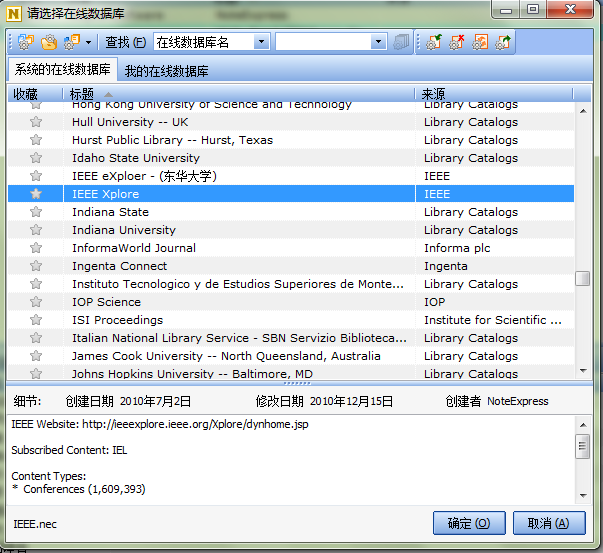Click the database list scrollbar thumb

click(x=583, y=278)
